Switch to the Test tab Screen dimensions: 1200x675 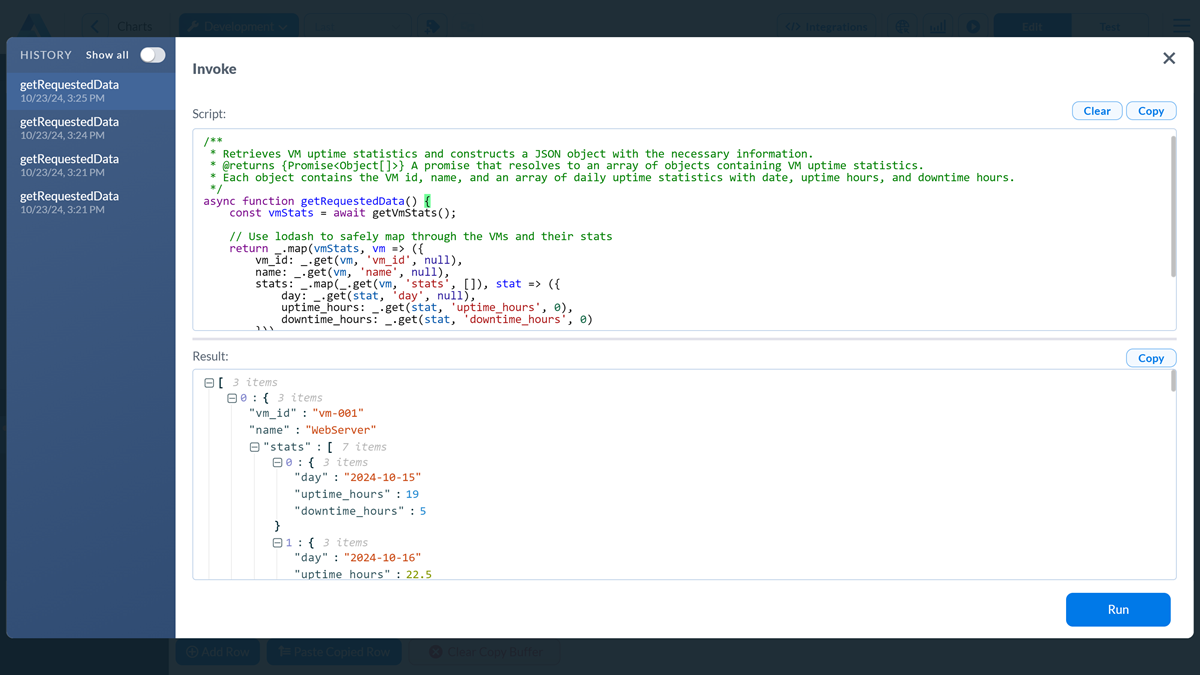[x=1110, y=26]
